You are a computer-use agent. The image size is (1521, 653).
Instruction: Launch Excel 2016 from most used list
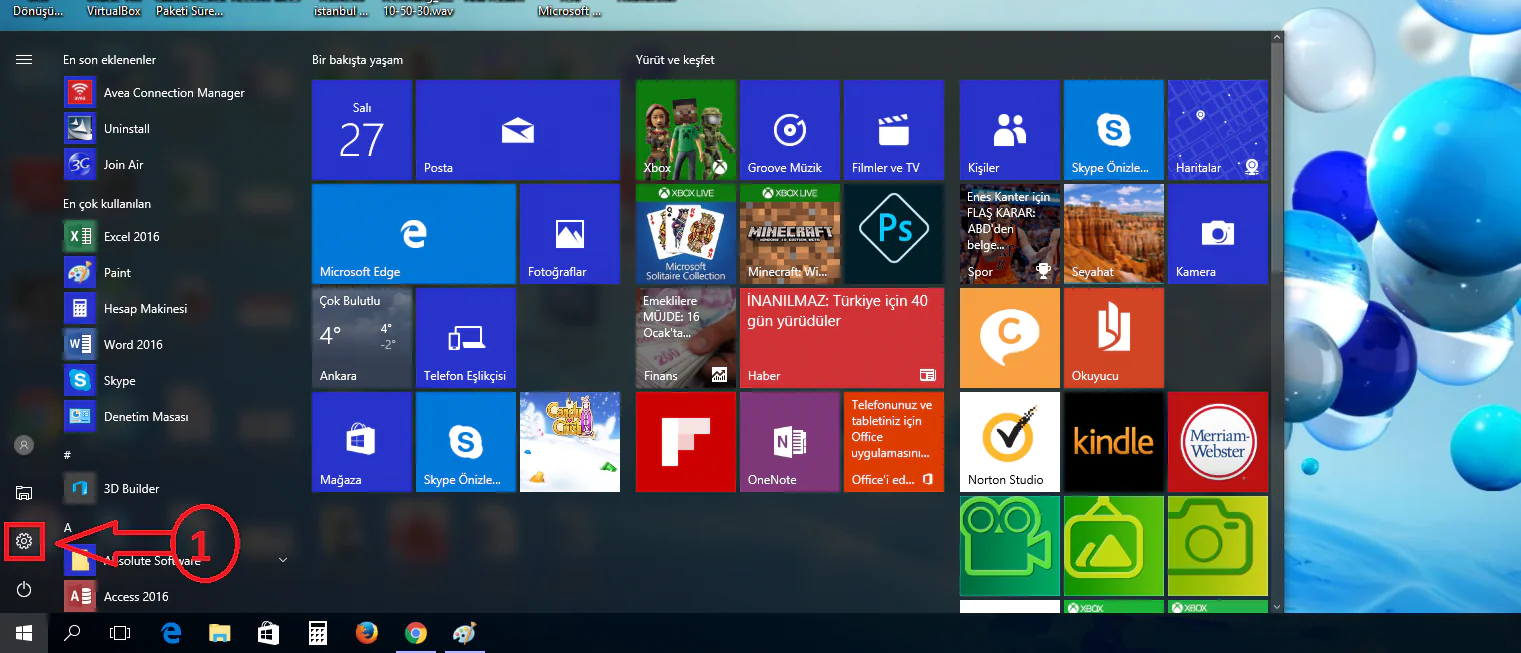coord(131,237)
